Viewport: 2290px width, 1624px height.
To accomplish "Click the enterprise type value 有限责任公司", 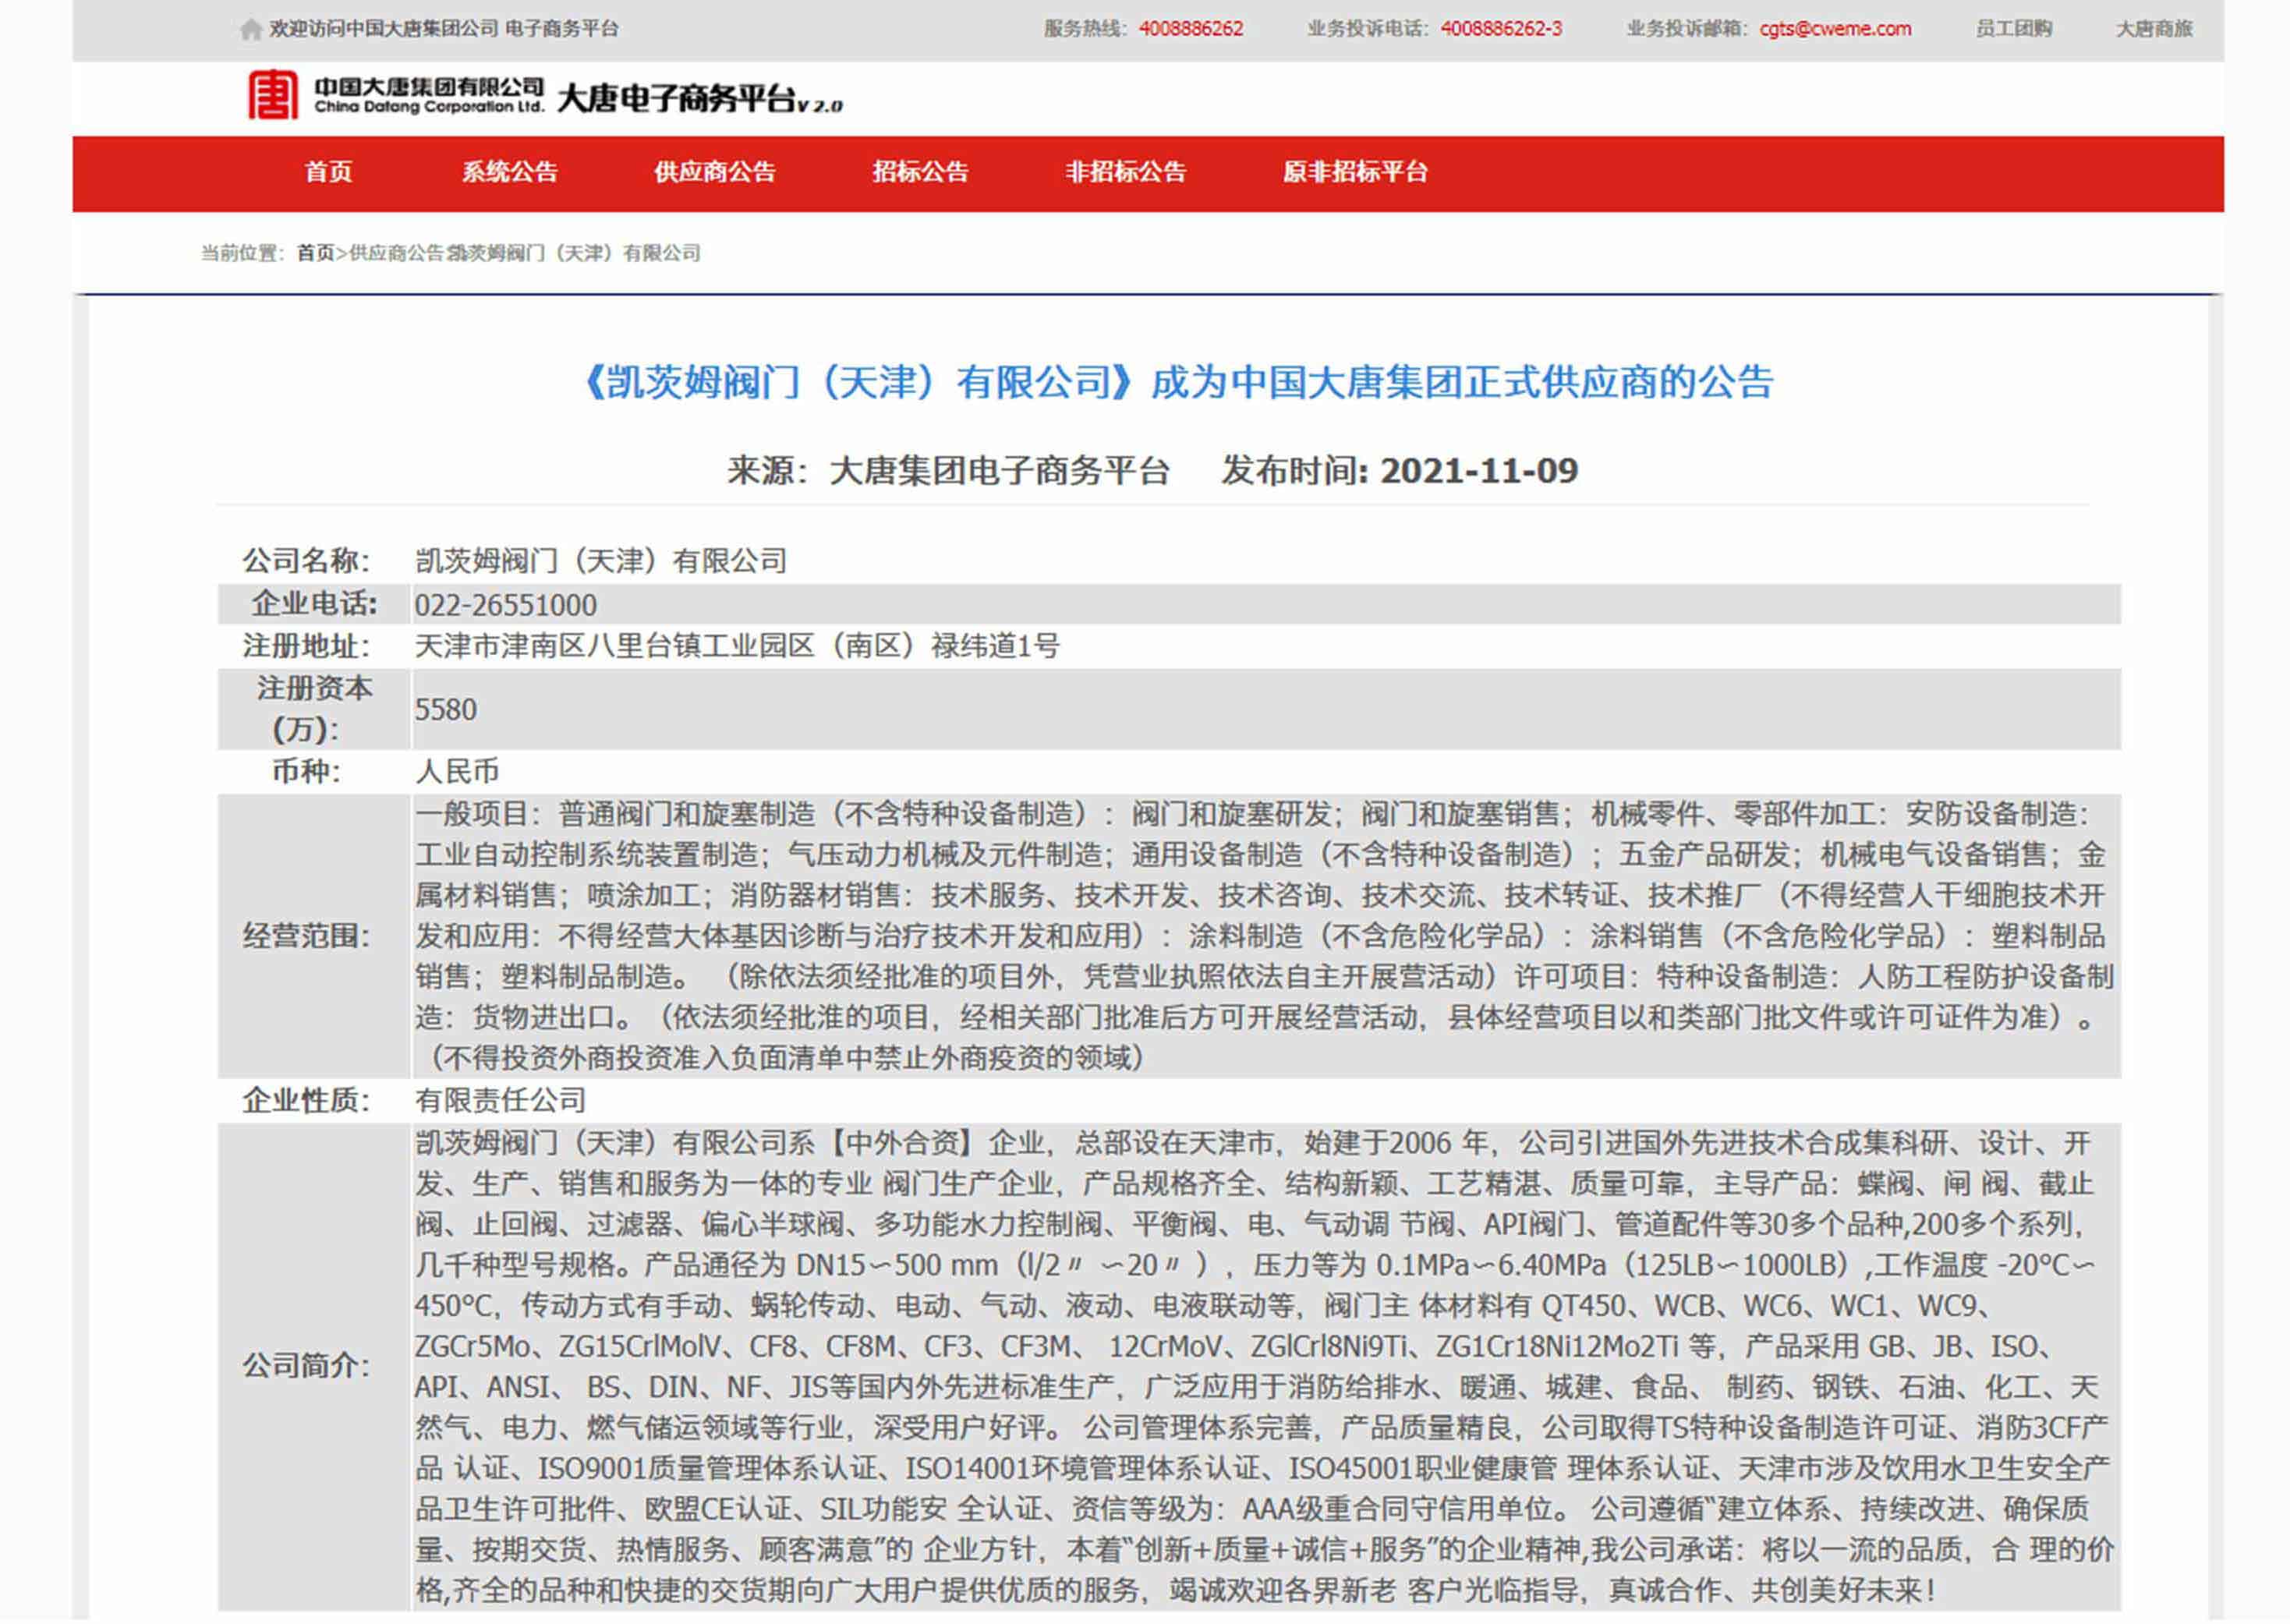I will click(500, 1101).
